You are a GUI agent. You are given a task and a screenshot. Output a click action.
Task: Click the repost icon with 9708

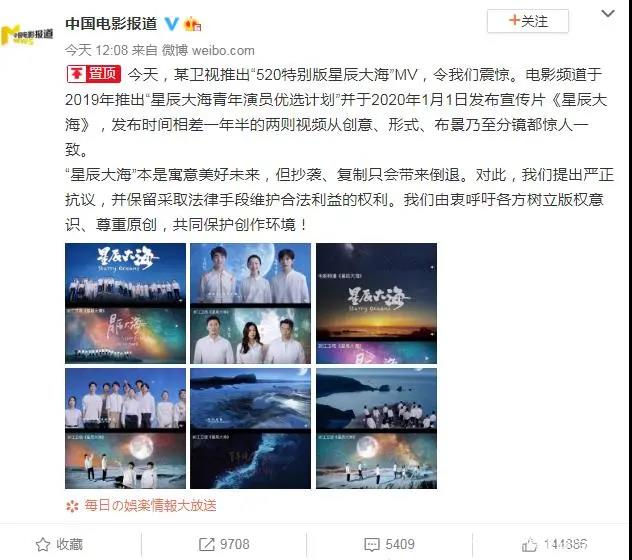tap(207, 544)
